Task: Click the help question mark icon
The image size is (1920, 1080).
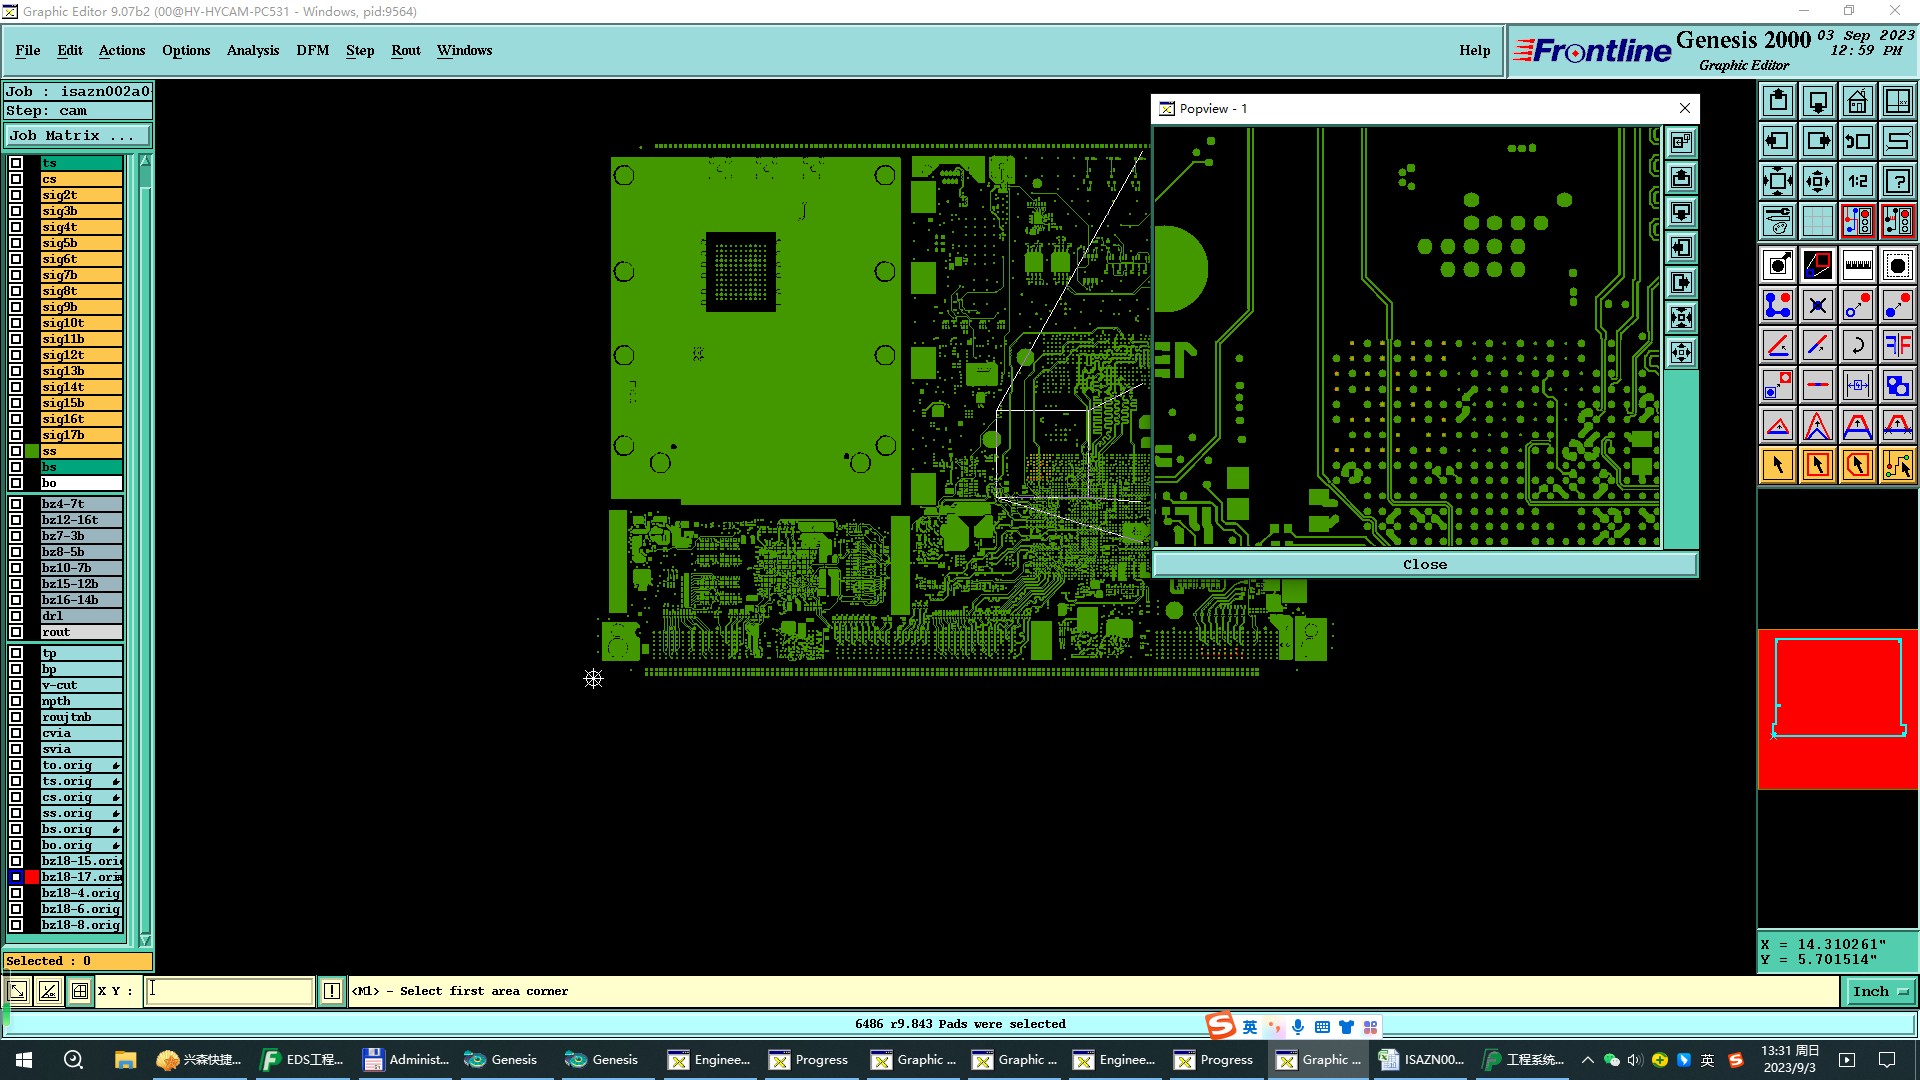Action: tap(1897, 181)
